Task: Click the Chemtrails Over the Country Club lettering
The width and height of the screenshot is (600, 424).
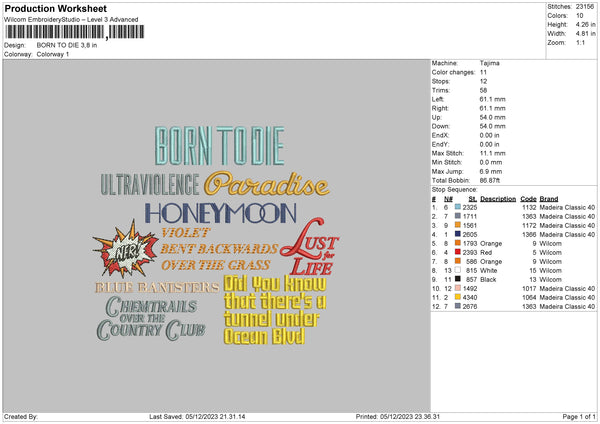Action: click(x=151, y=318)
